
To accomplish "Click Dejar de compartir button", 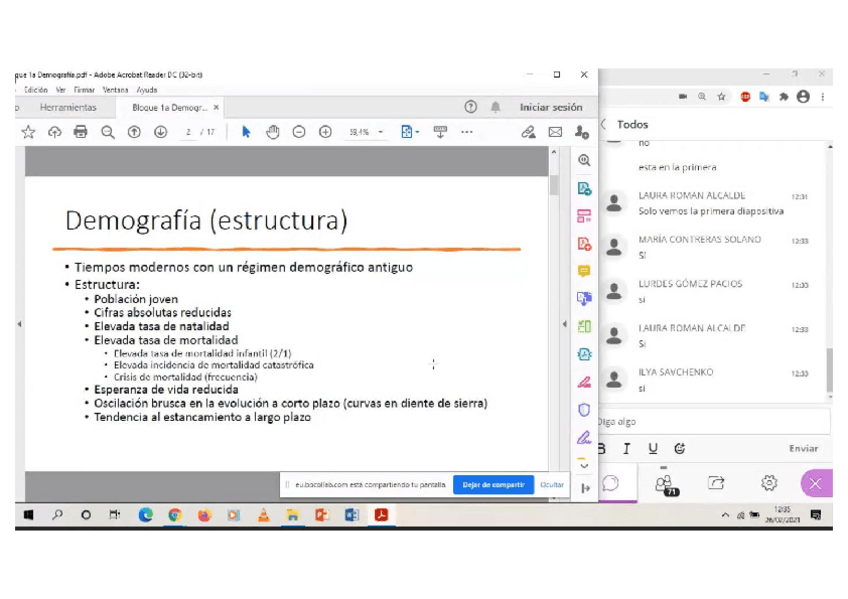I will click(493, 485).
